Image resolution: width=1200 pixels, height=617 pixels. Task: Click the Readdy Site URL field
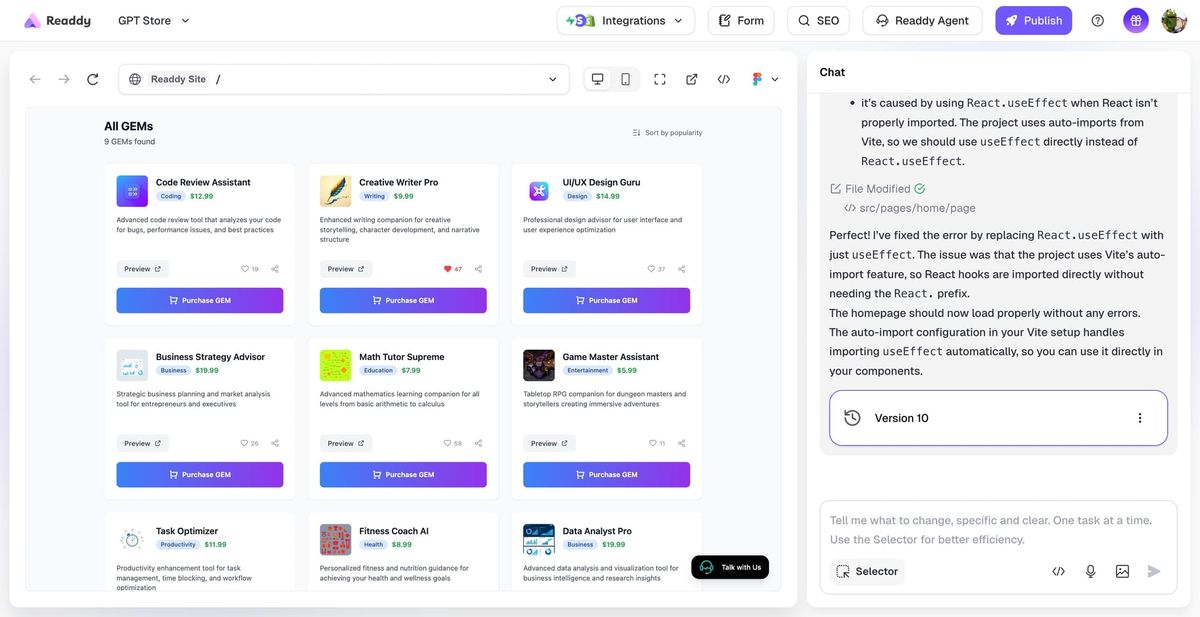[x=343, y=79]
